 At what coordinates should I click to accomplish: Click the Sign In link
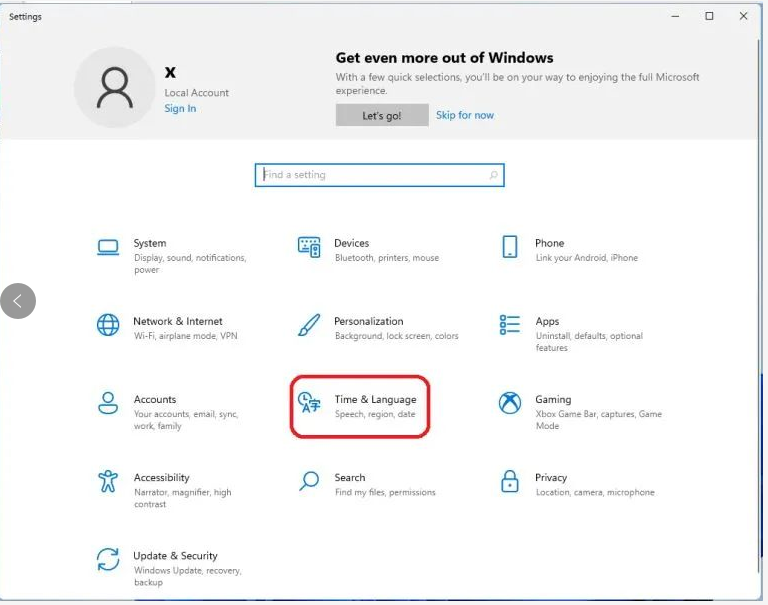(180, 108)
